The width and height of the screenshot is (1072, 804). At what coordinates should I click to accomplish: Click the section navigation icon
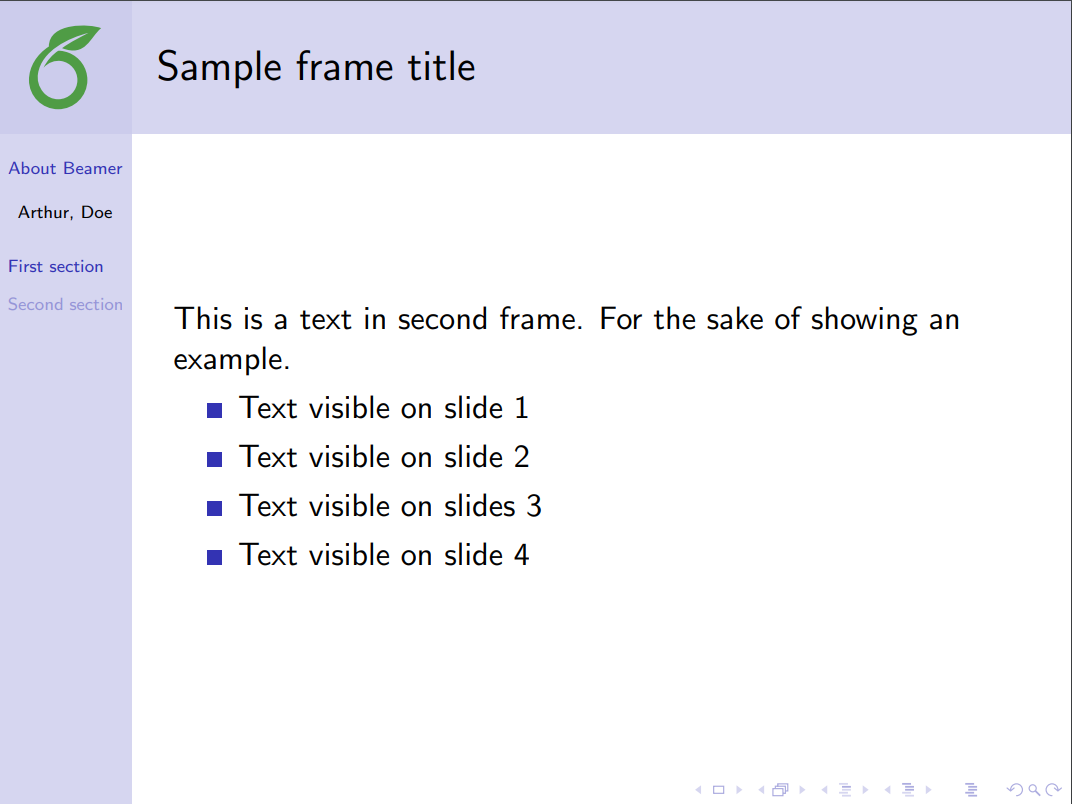908,790
